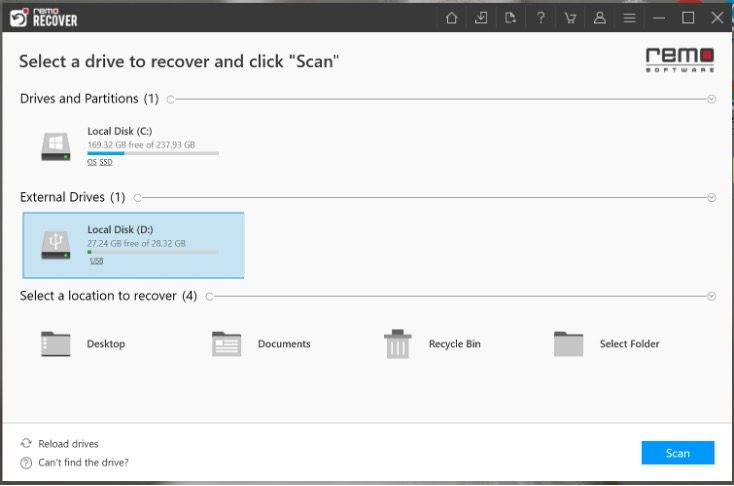Choose the Desktop folder icon
Image resolution: width=734 pixels, height=486 pixels.
pos(56,344)
